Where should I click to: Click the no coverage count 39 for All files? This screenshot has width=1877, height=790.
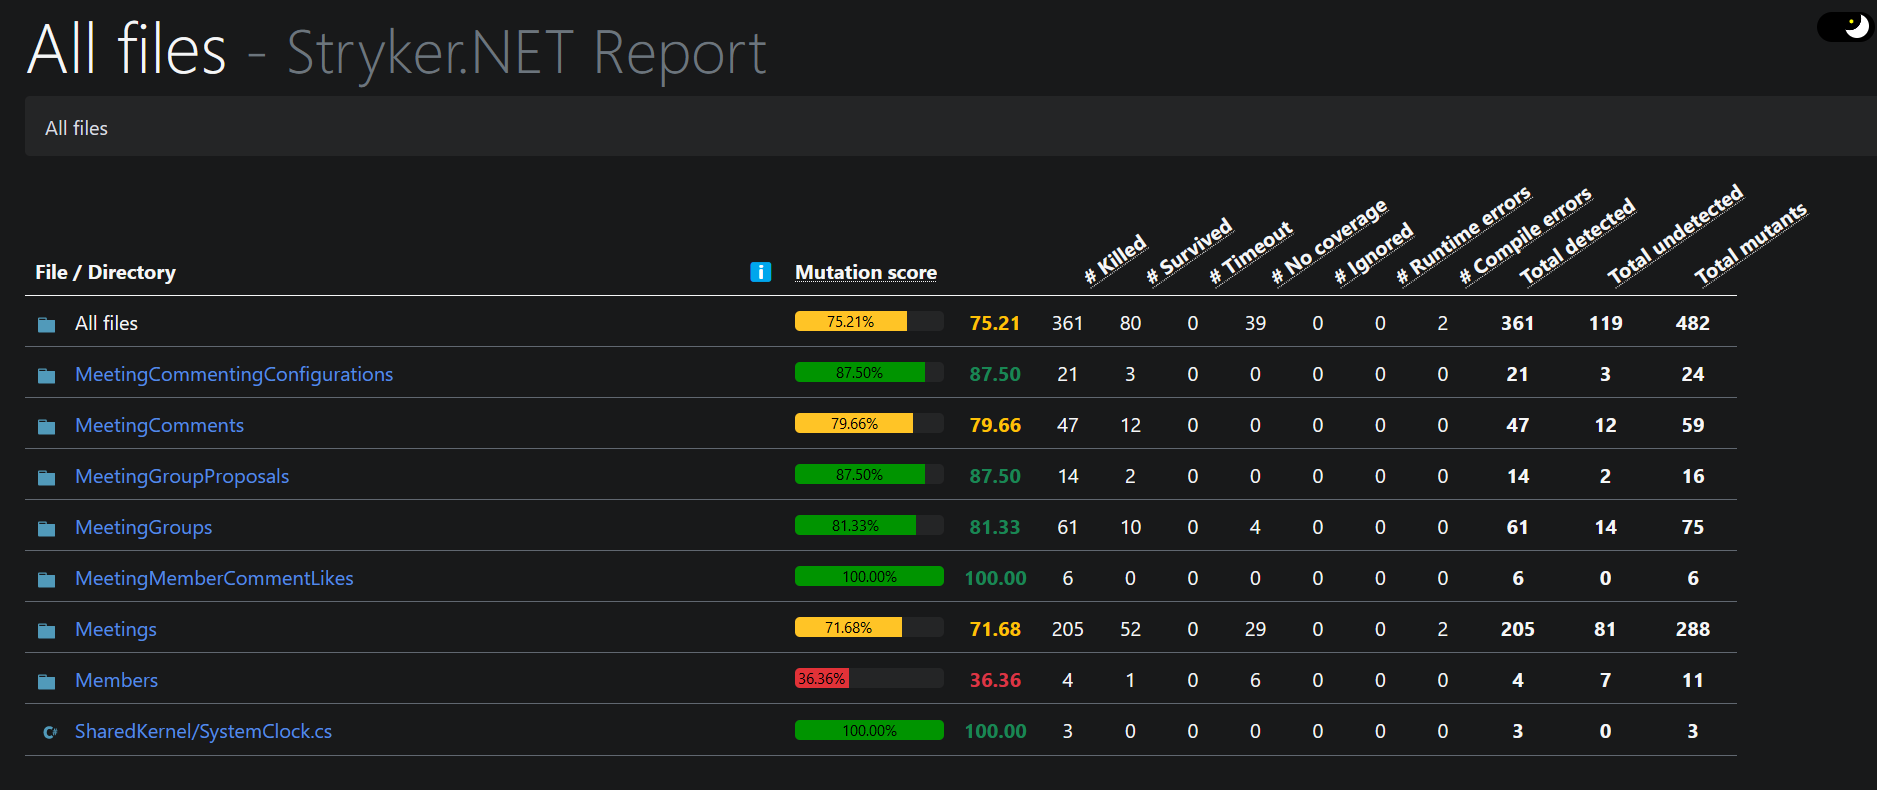[1255, 323]
